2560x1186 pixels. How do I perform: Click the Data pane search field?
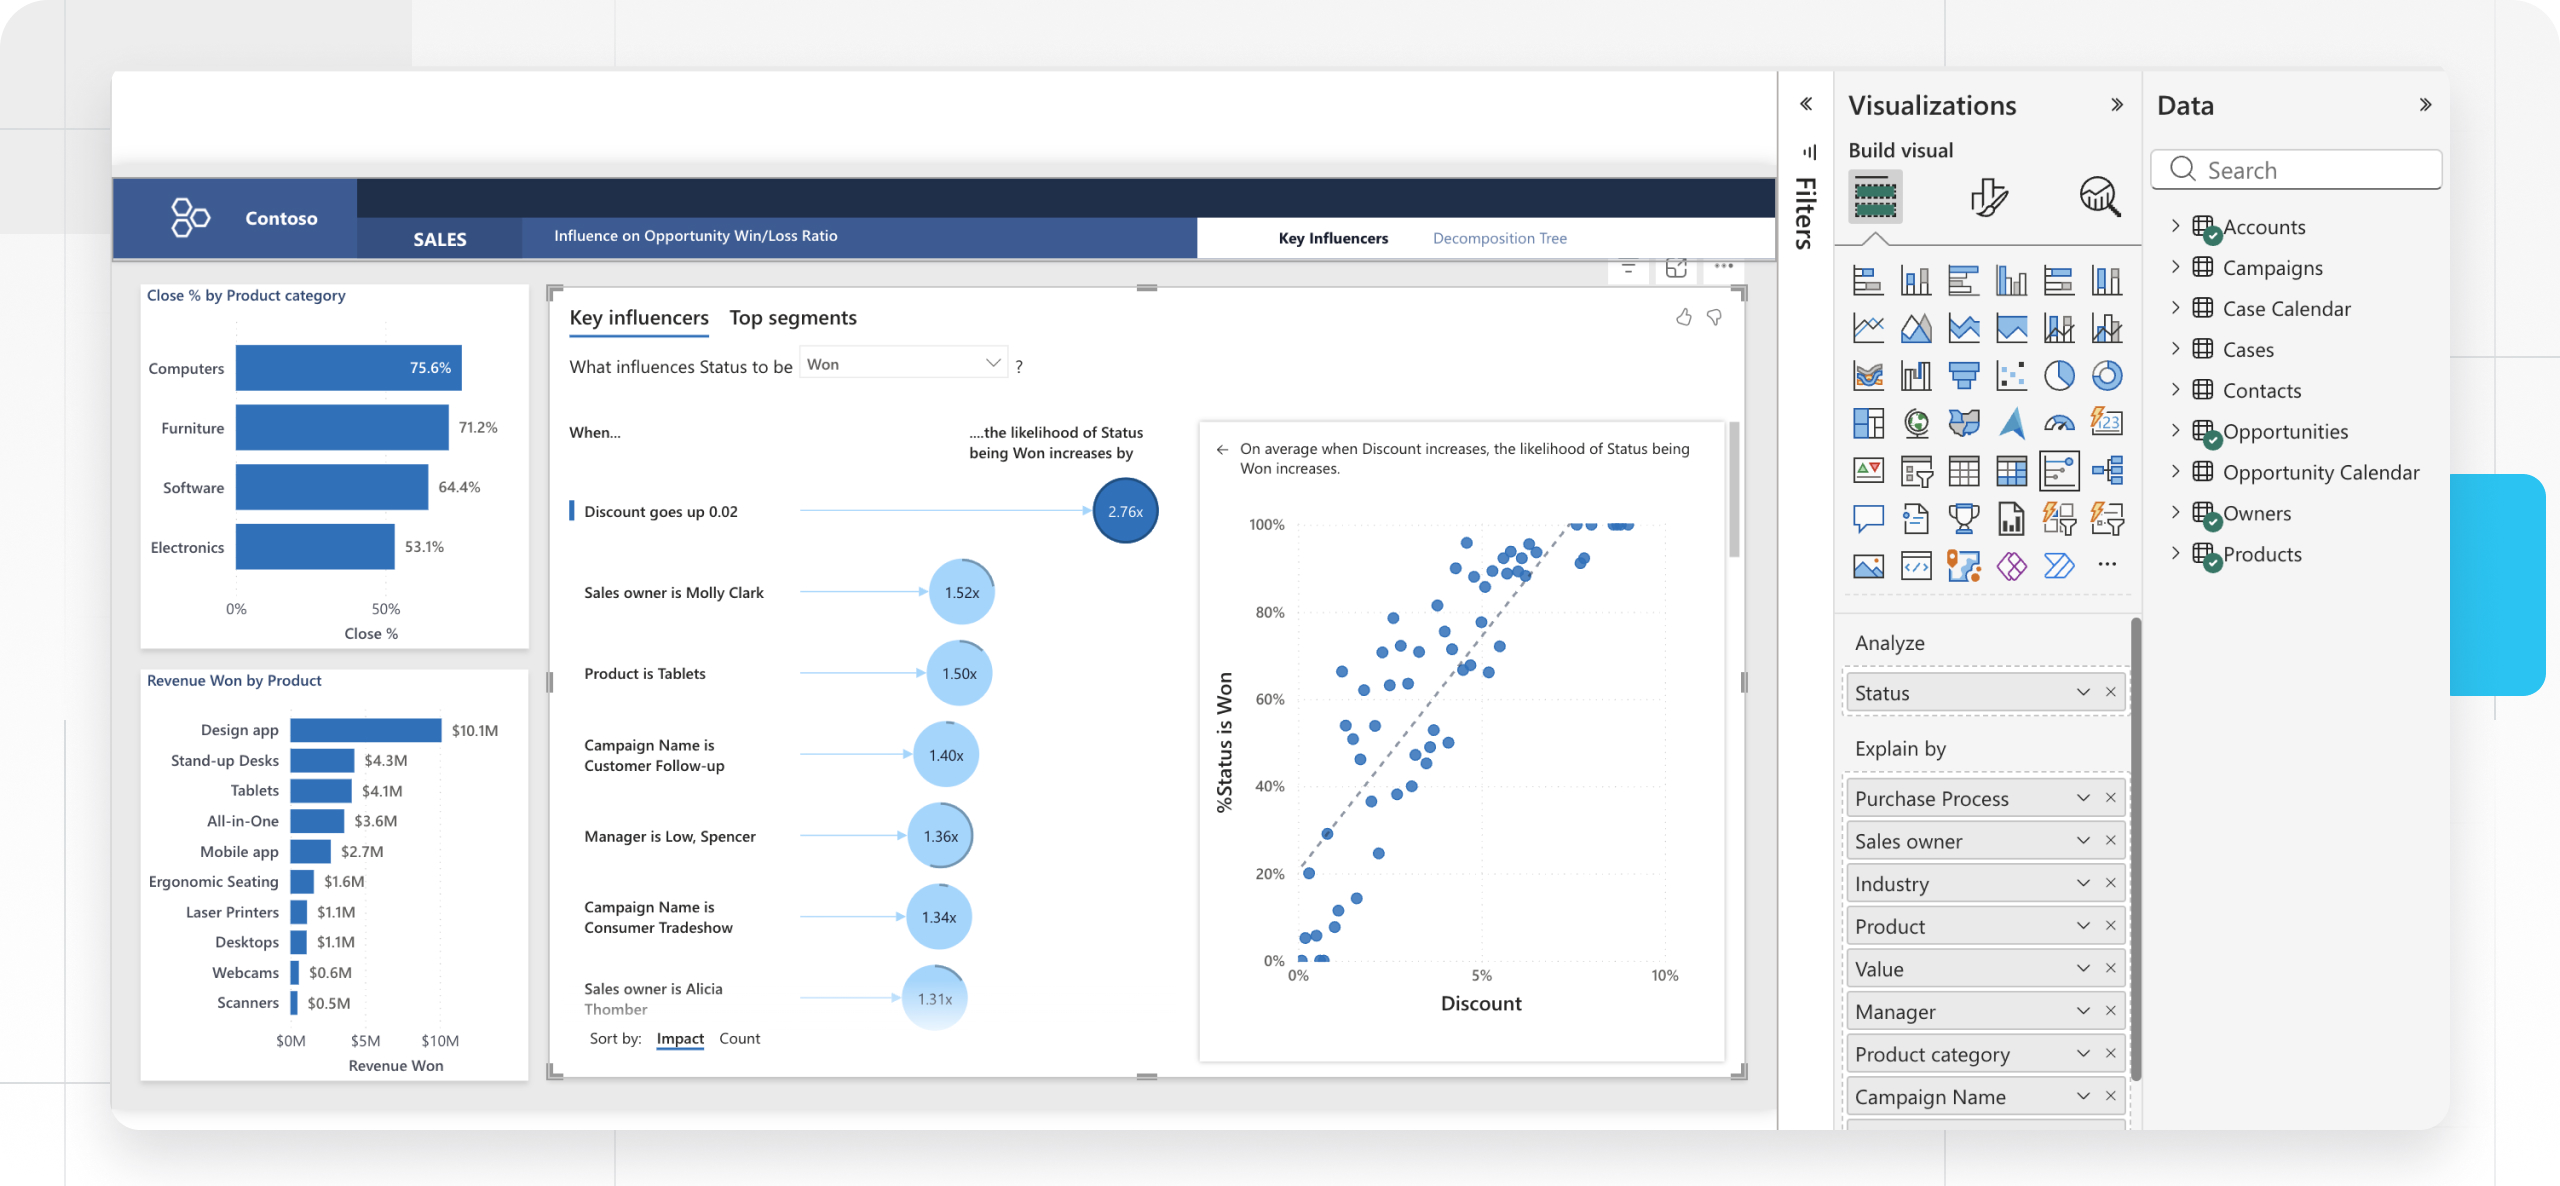coord(2296,169)
